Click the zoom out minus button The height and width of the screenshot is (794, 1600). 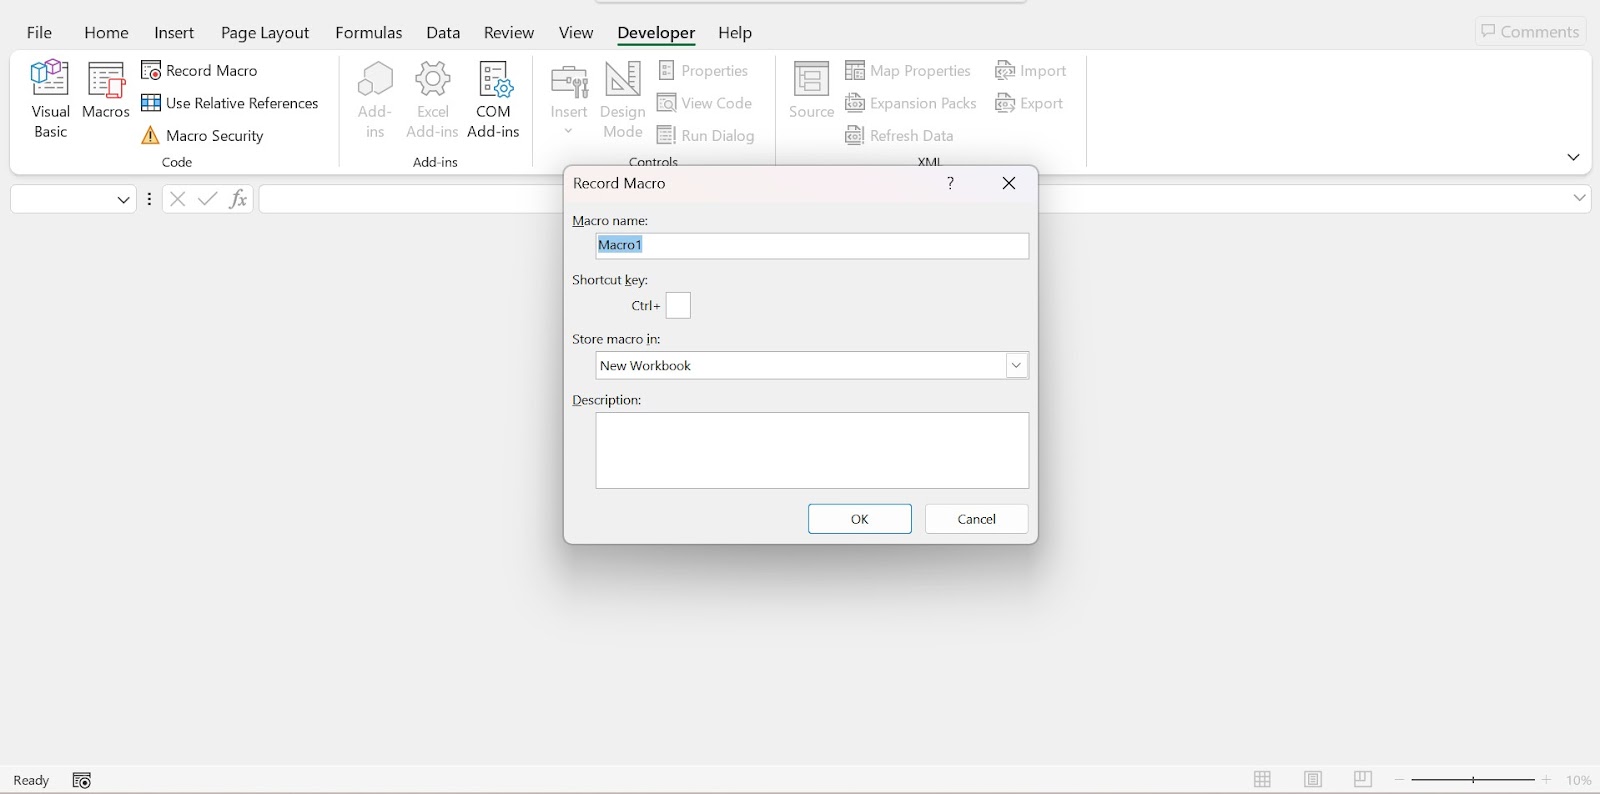click(x=1399, y=780)
